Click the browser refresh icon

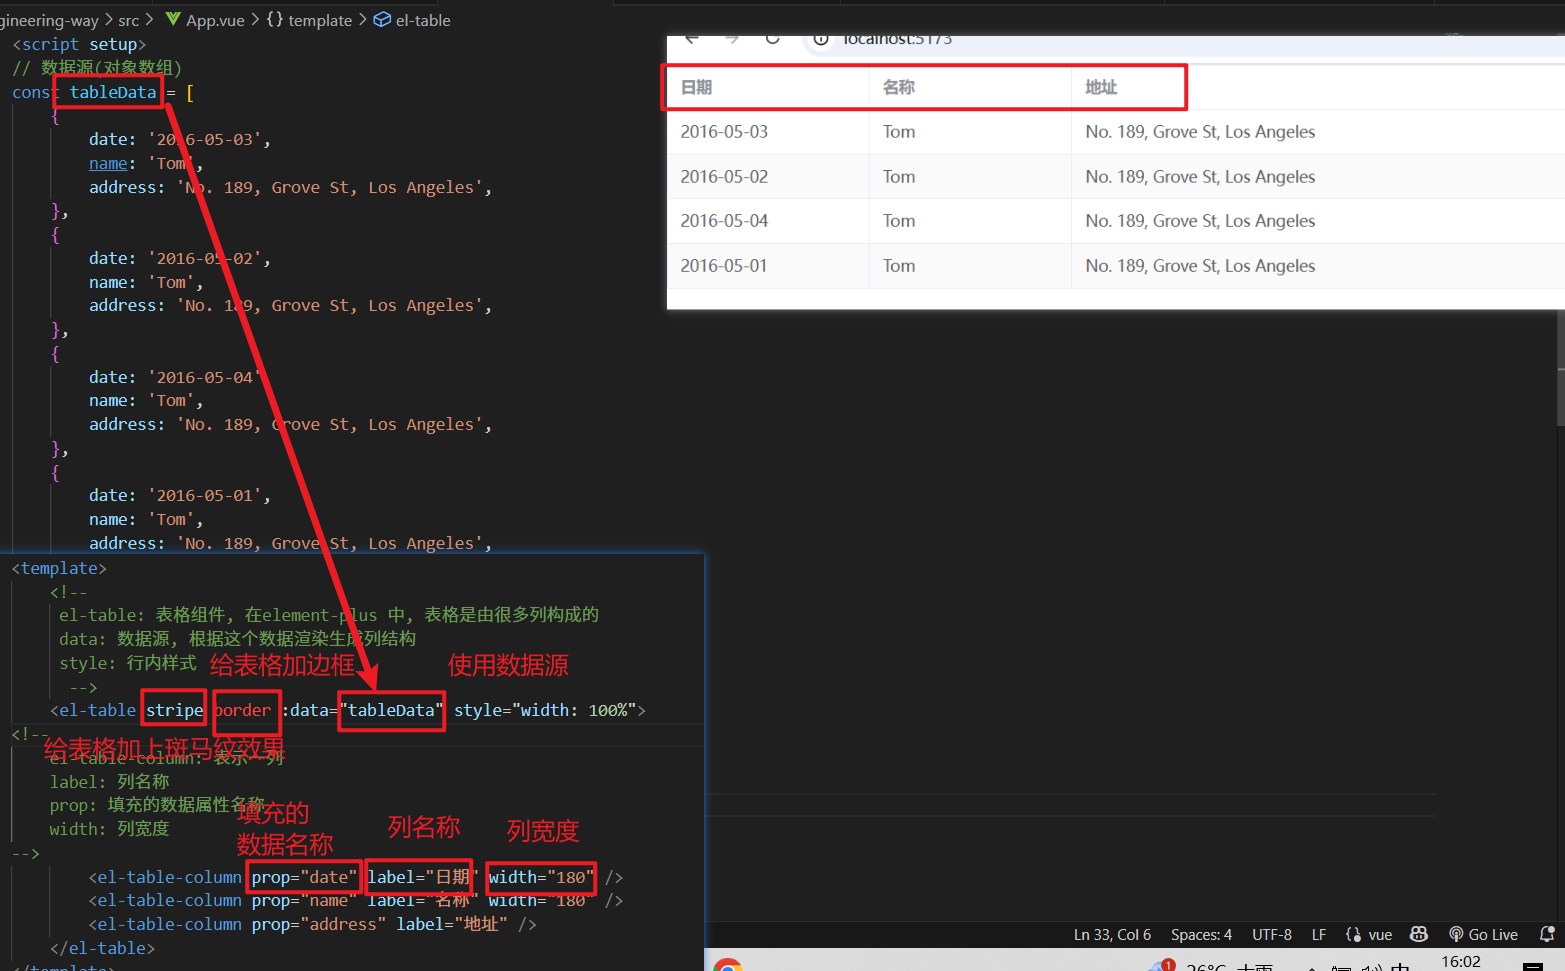pos(772,37)
